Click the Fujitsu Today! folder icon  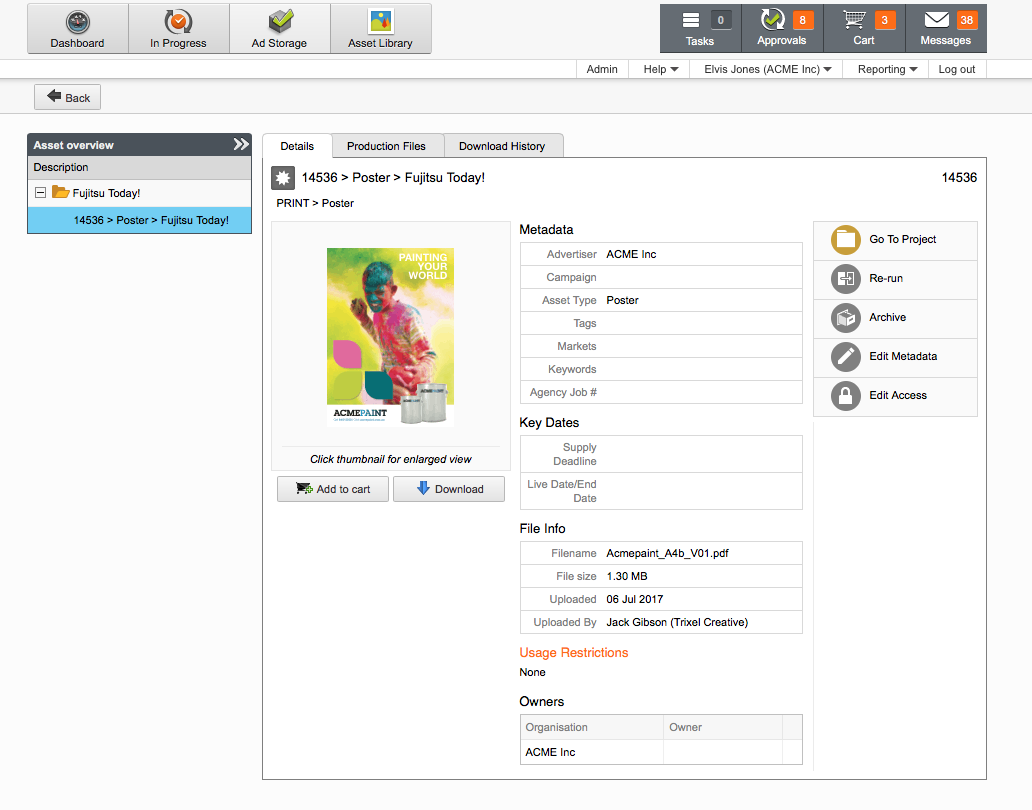coord(61,192)
